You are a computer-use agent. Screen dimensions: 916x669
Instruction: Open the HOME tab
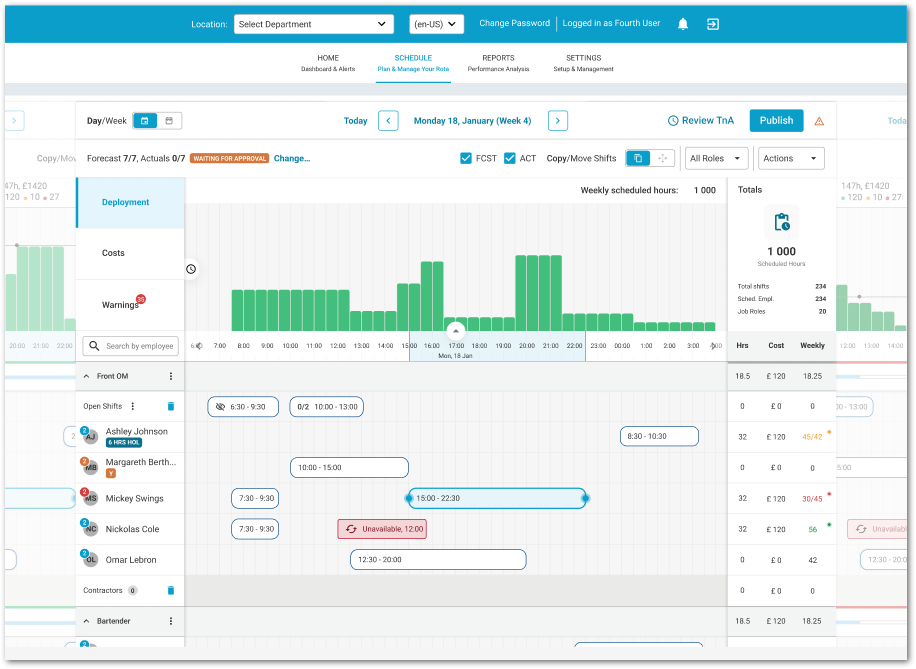328,63
